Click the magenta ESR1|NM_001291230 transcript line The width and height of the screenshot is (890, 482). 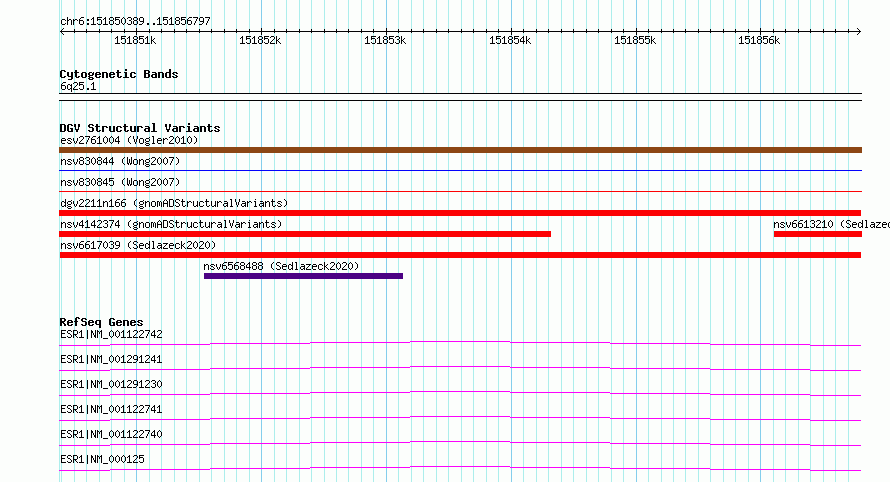pyautogui.click(x=460, y=393)
